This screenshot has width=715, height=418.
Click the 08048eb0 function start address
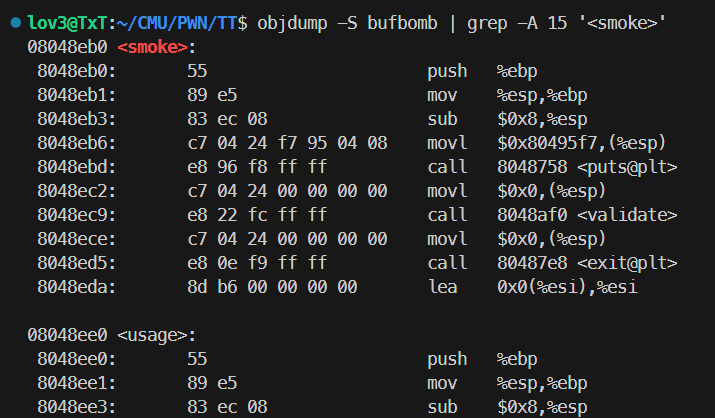[x=66, y=47]
